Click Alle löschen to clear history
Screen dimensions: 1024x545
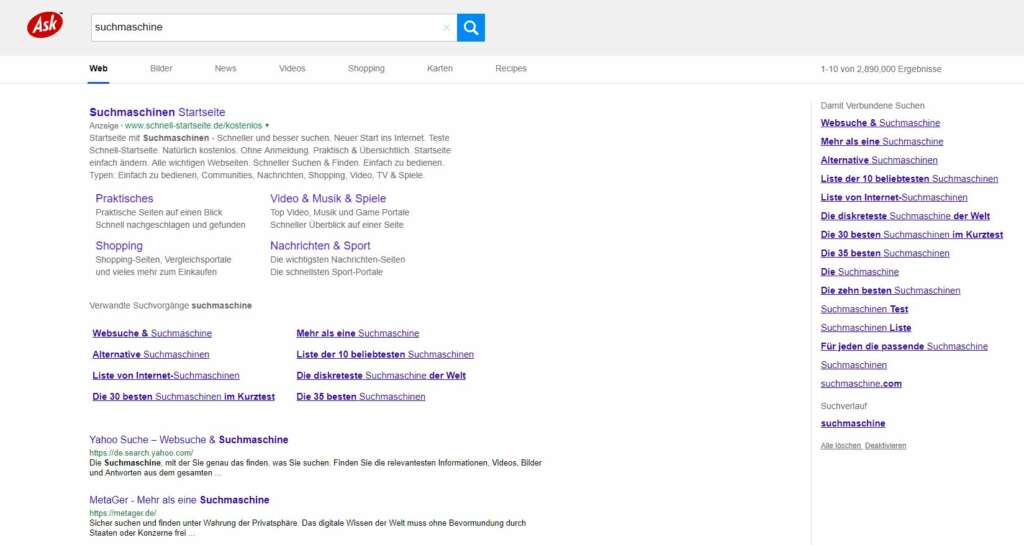click(x=840, y=446)
